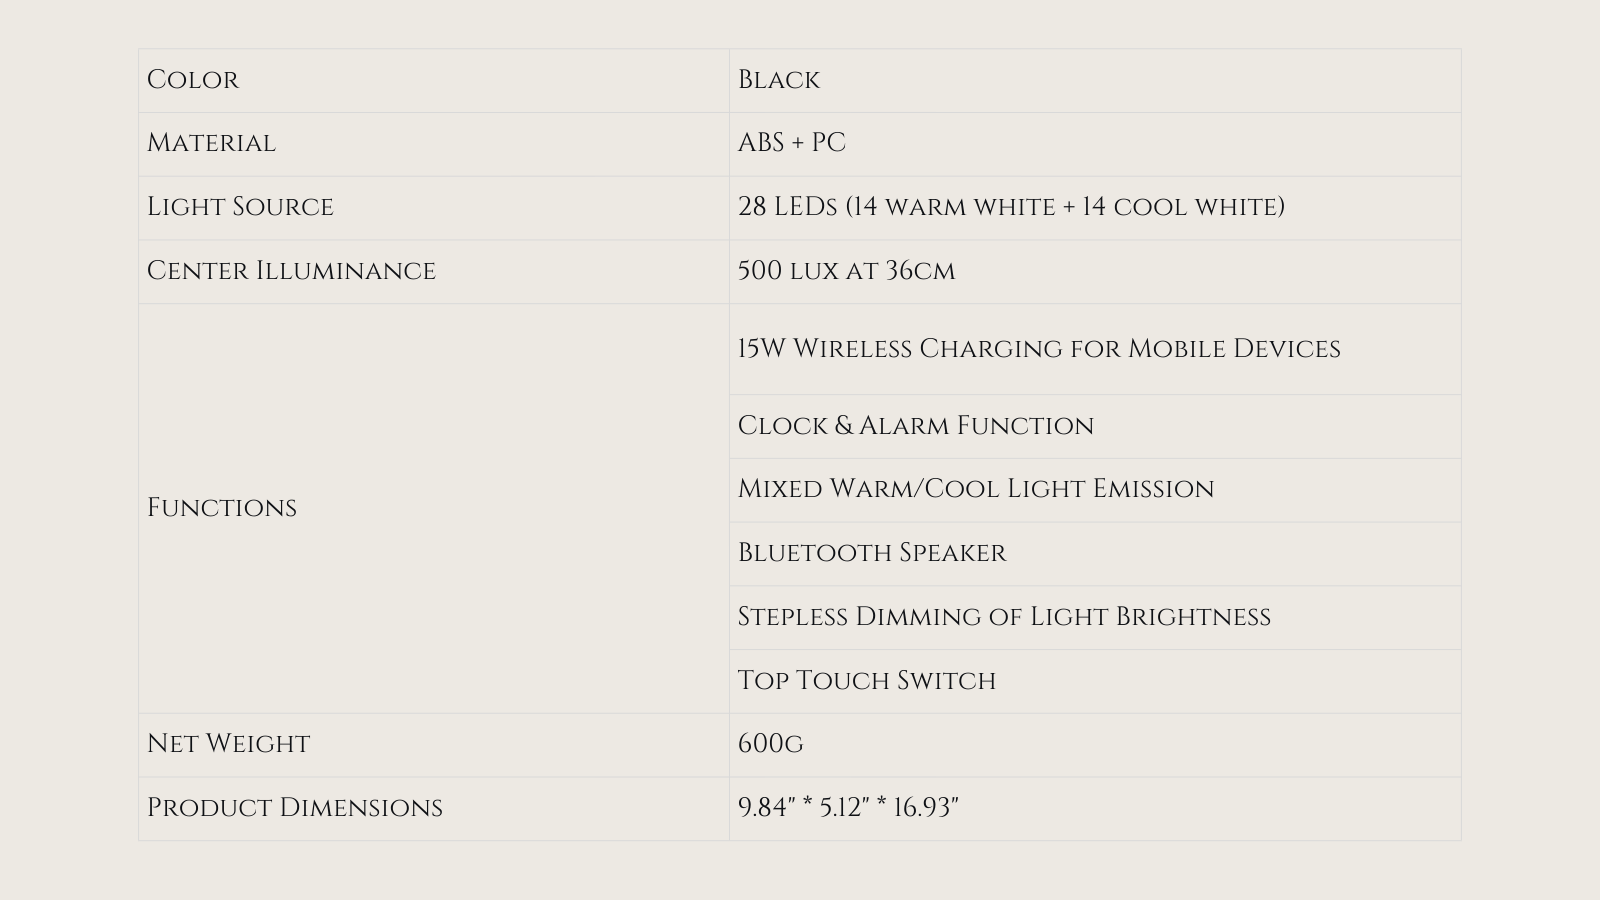This screenshot has width=1600, height=900.
Task: Click the 16.93" number in dimensions
Action: pos(925,808)
